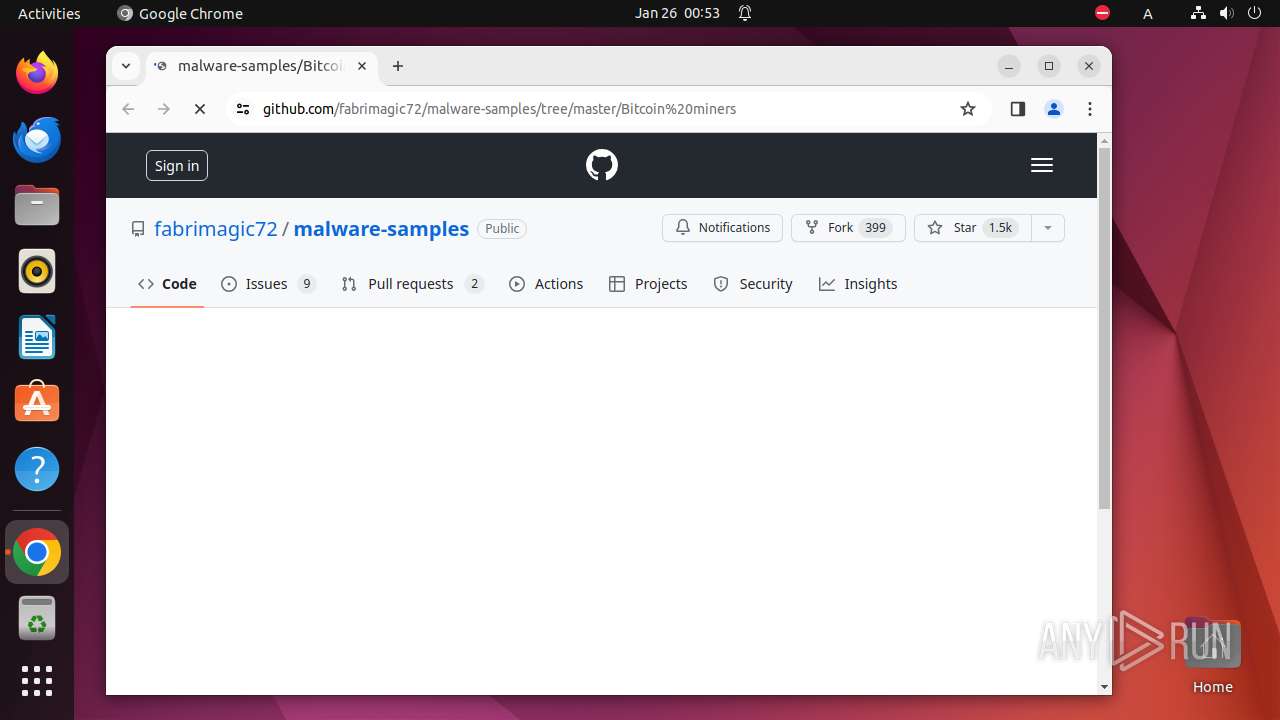The height and width of the screenshot is (720, 1280).
Task: Toggle Chrome side panel
Action: (1018, 109)
